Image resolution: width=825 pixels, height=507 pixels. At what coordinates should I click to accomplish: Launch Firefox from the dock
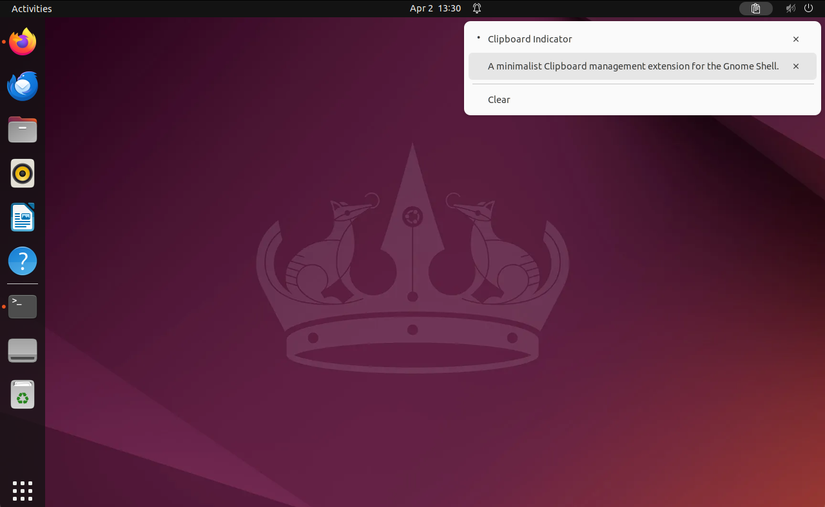pos(23,42)
